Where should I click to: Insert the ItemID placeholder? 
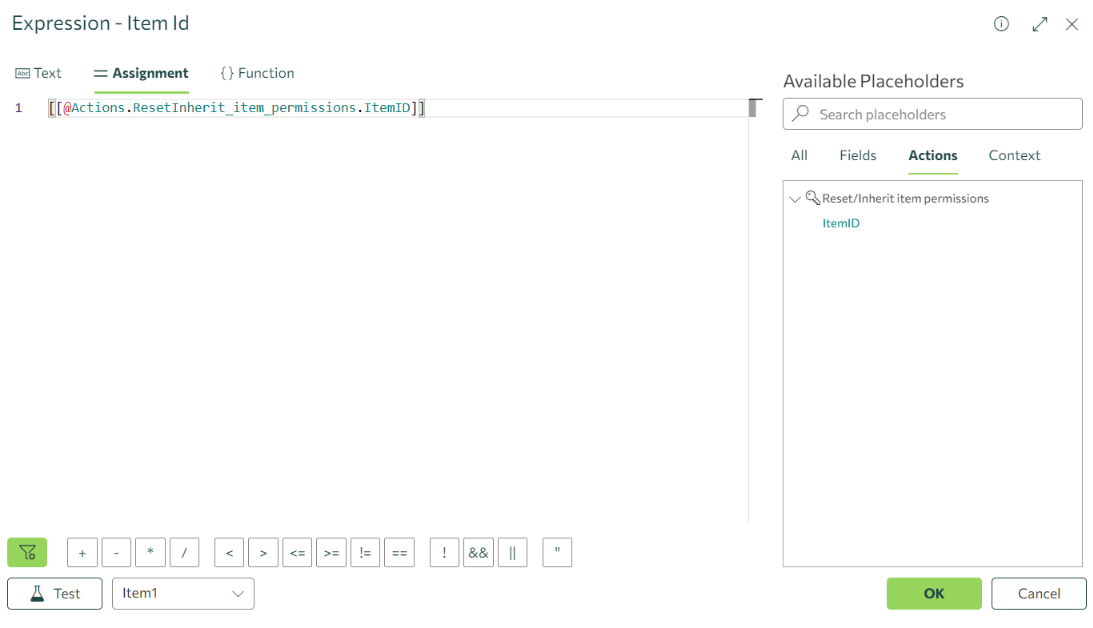841,223
